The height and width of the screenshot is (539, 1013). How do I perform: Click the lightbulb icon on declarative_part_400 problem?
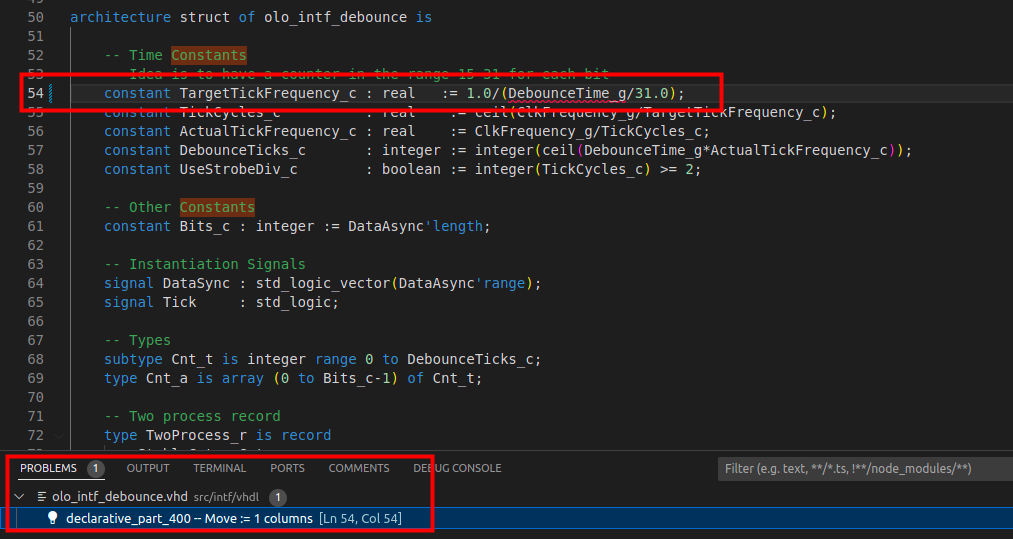(53, 518)
